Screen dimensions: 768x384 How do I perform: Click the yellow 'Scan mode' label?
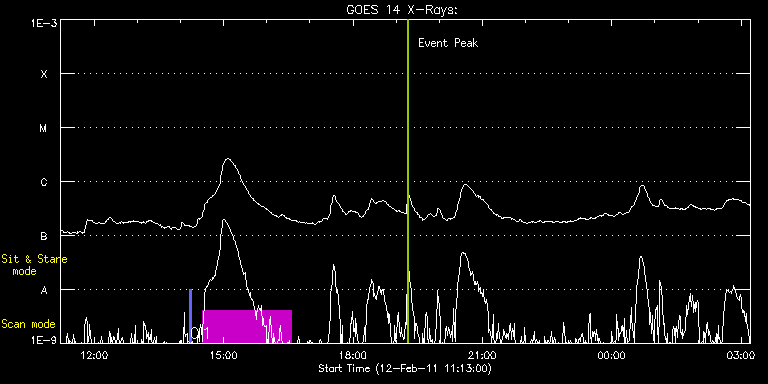click(28, 324)
